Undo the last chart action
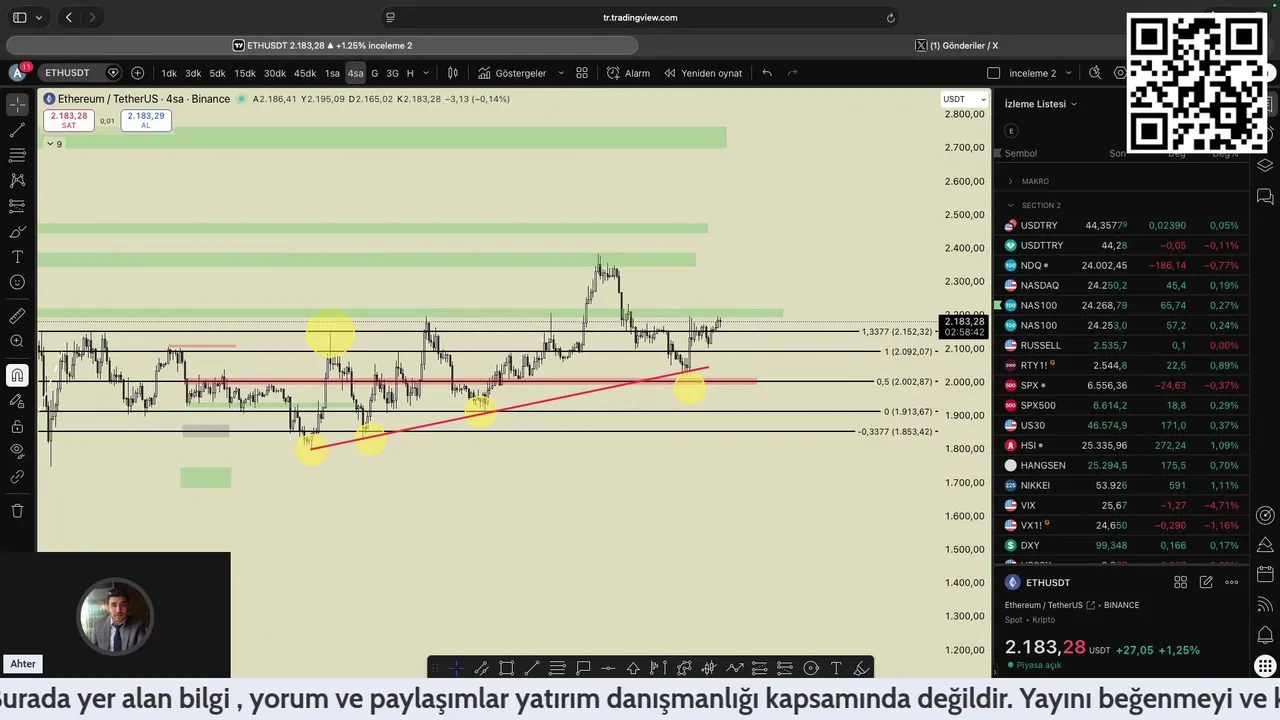Screen dimensions: 1280x720 click(x=767, y=73)
